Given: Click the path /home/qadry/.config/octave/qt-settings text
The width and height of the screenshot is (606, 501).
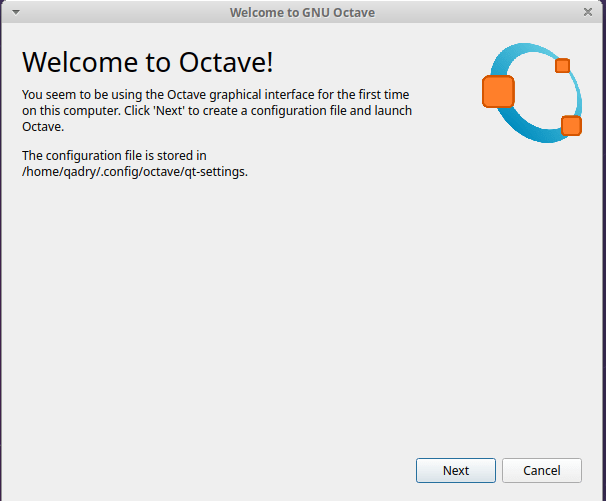Looking at the screenshot, I should (x=135, y=171).
